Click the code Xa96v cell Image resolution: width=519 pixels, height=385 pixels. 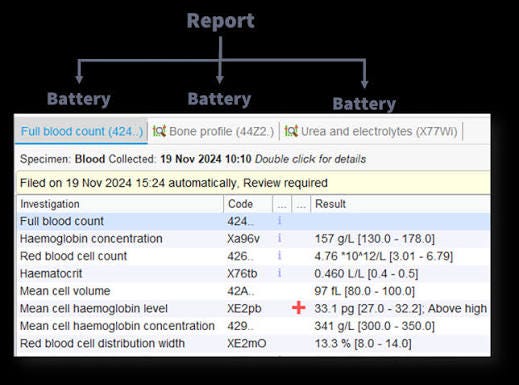(x=244, y=239)
